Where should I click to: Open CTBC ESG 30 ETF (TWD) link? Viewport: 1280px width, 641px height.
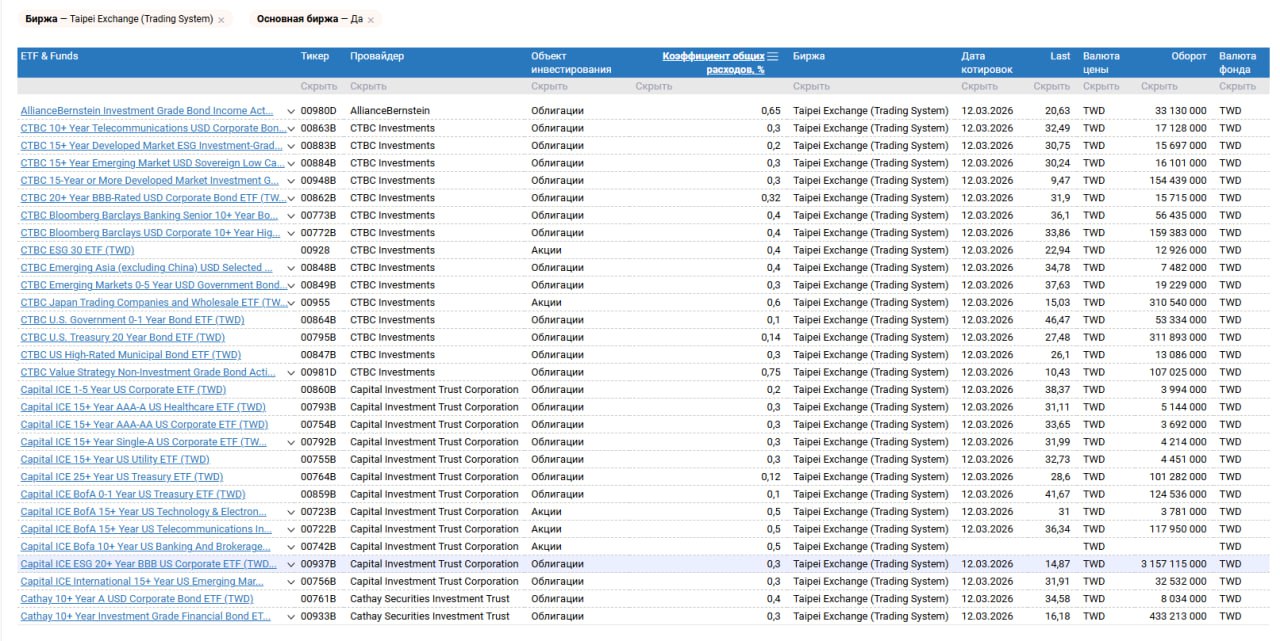tap(77, 250)
